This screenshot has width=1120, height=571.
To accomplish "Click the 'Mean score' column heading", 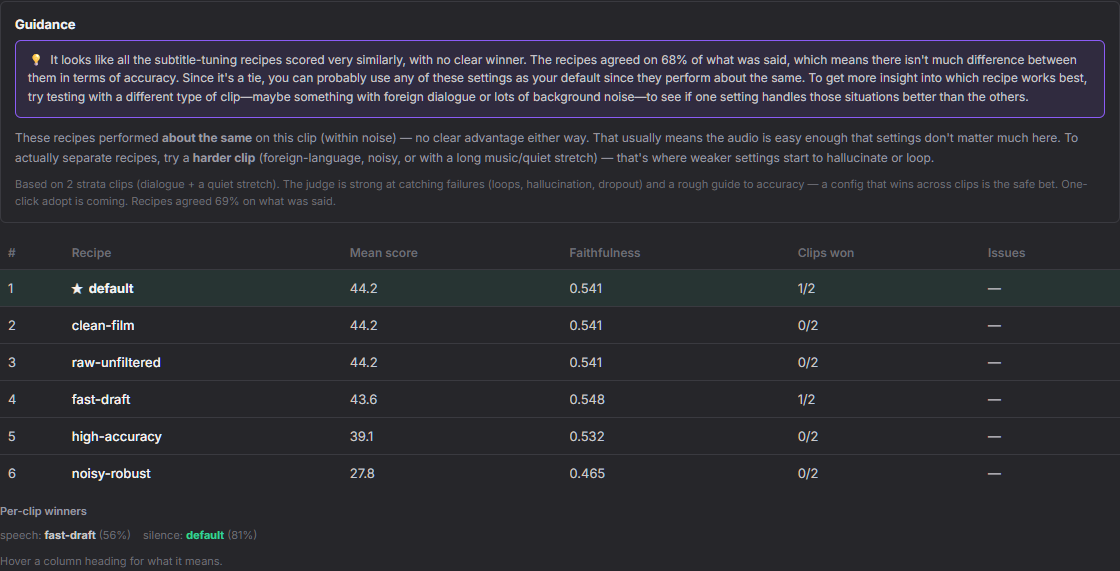I will pos(384,253).
